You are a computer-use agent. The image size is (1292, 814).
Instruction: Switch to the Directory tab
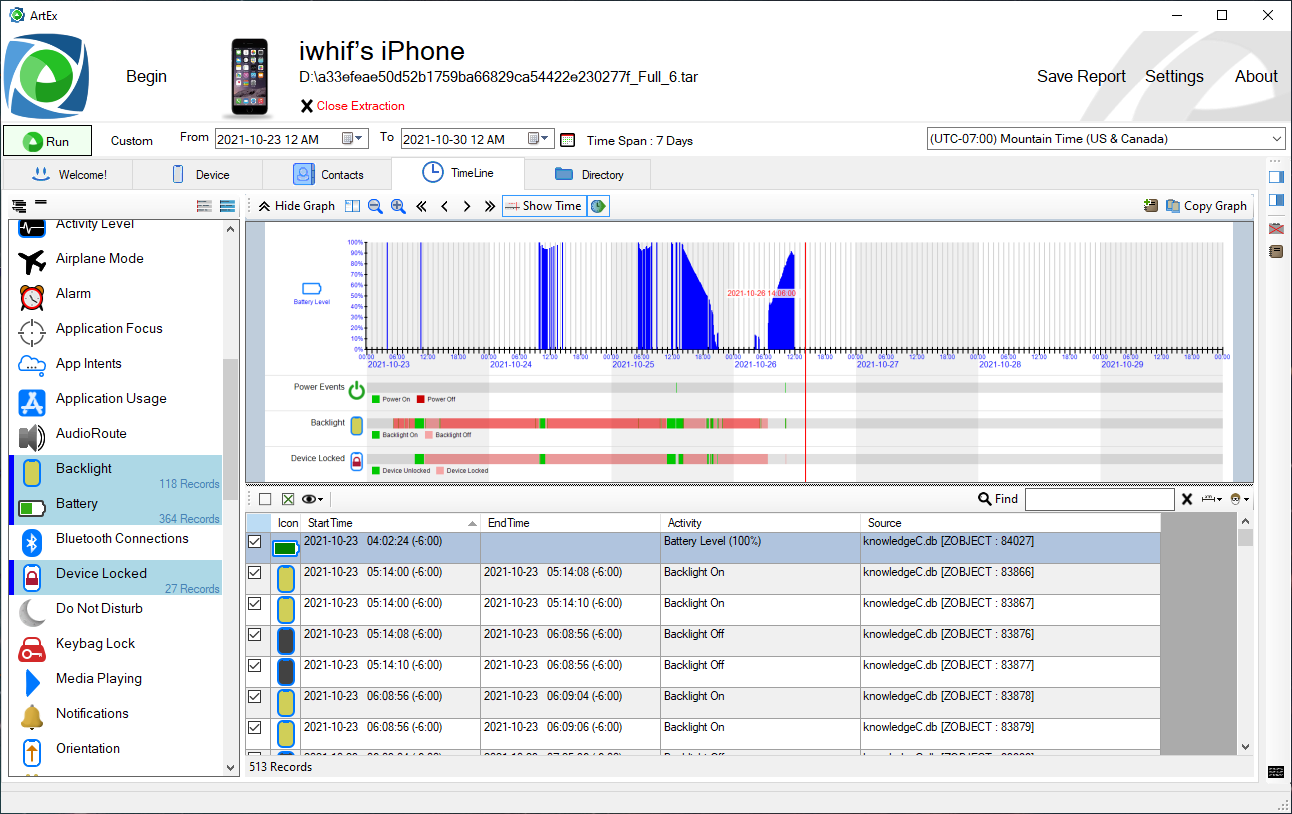(x=588, y=174)
